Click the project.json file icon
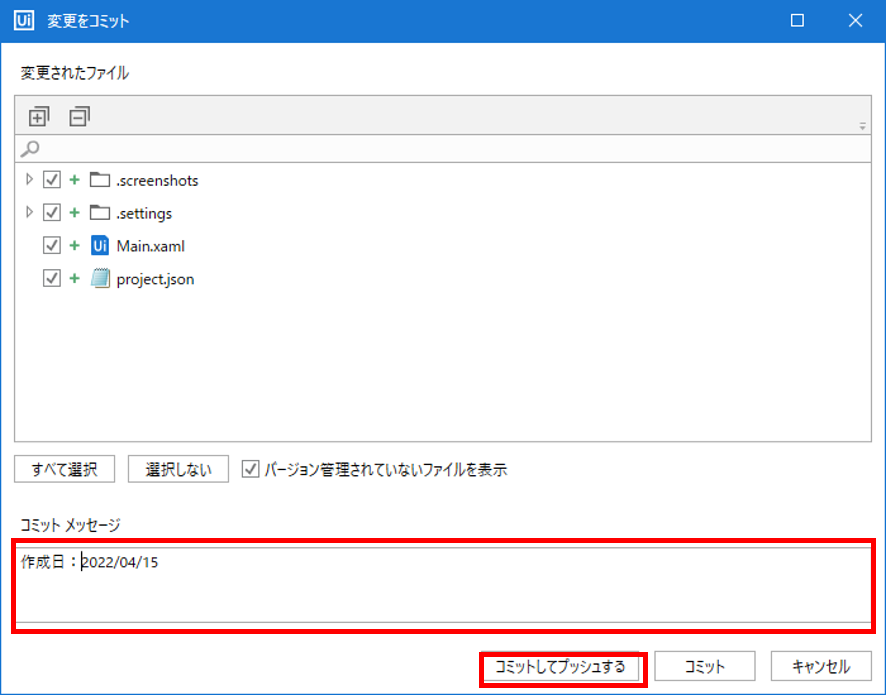The height and width of the screenshot is (695, 886). pos(99,279)
